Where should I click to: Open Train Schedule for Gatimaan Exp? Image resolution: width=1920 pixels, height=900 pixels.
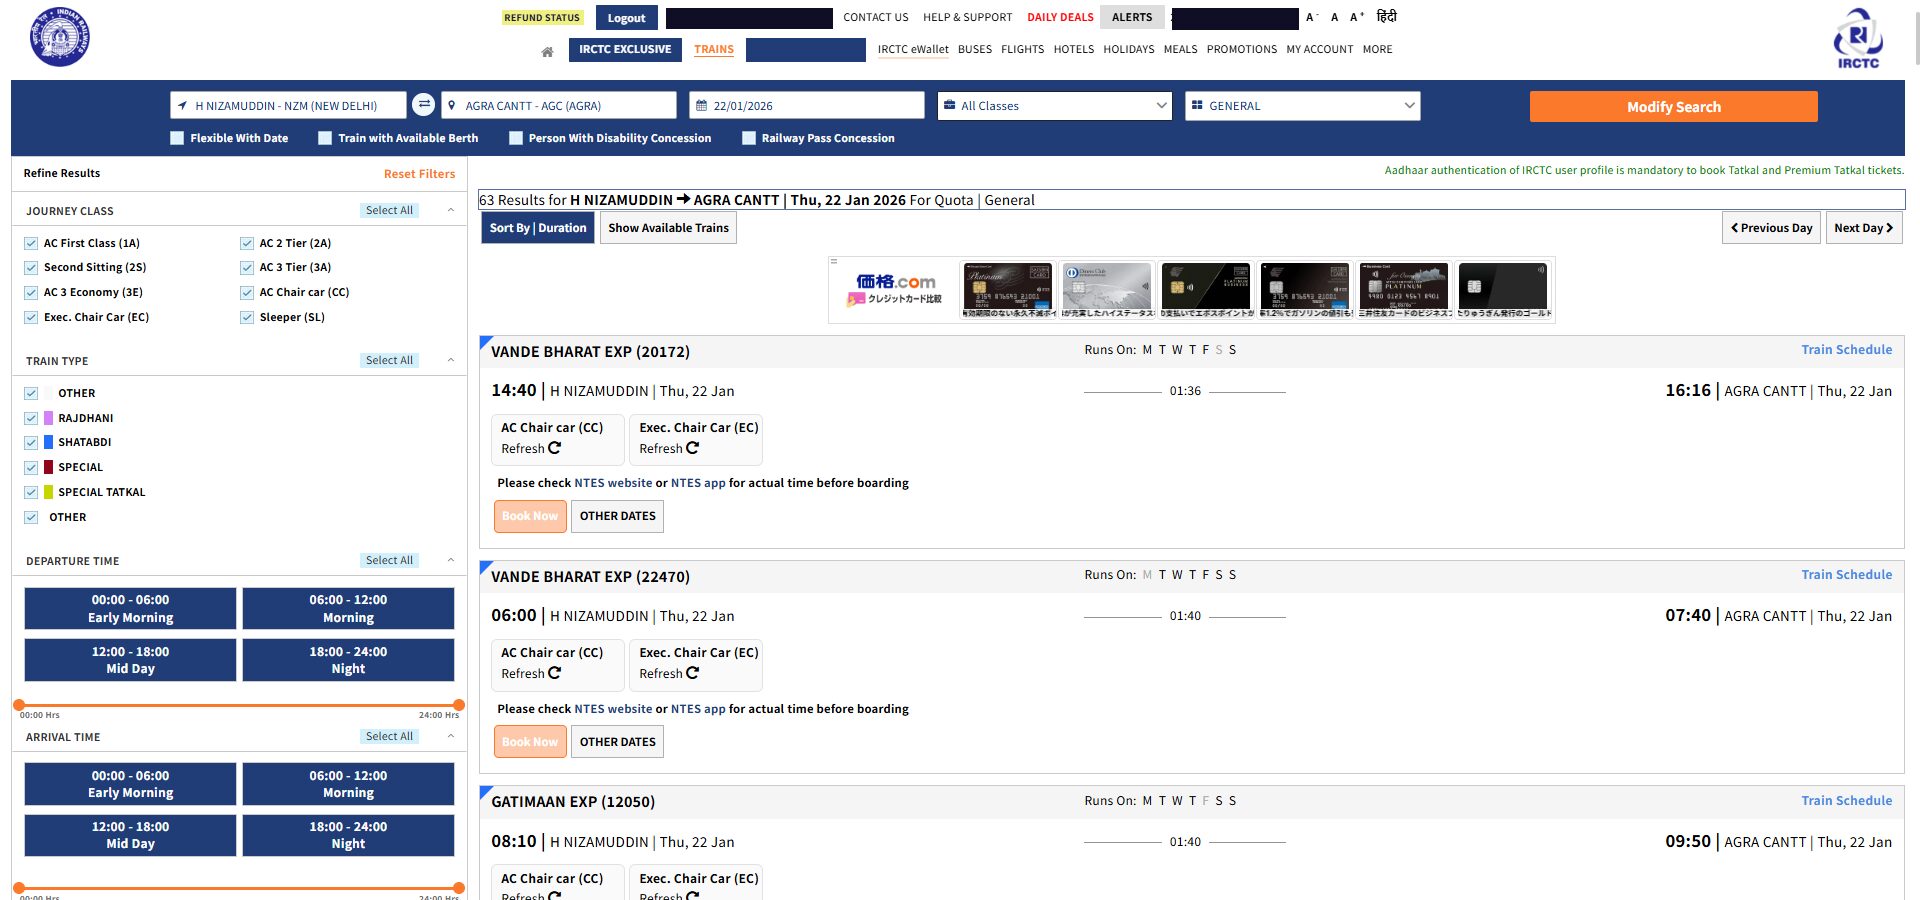coord(1846,801)
